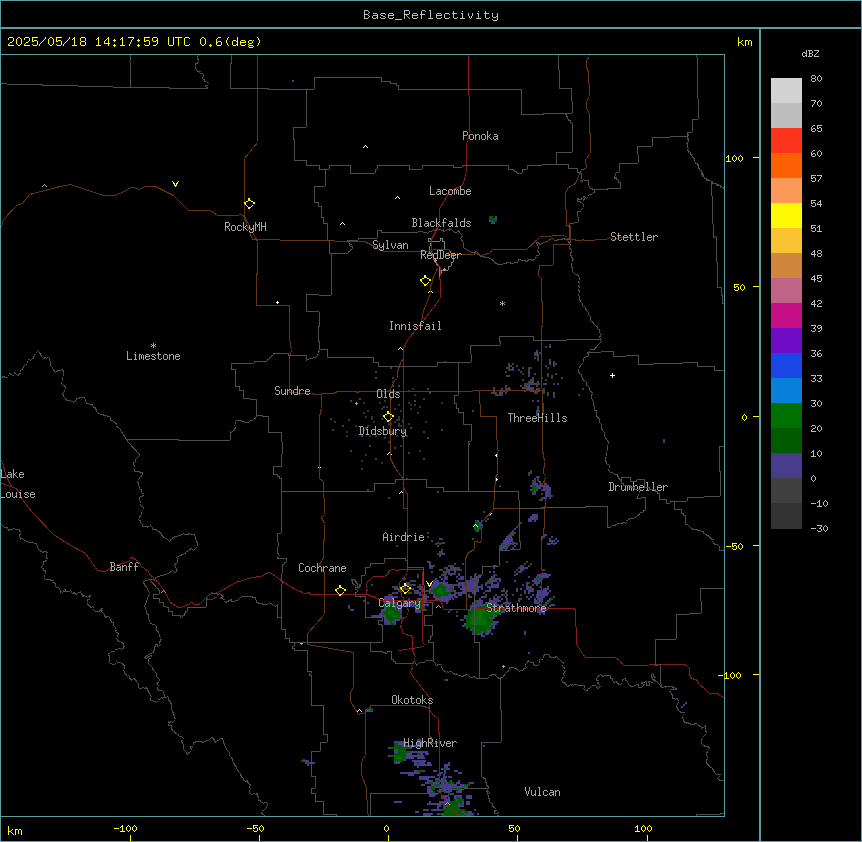This screenshot has width=862, height=842.
Task: Click the Okotoks label
Action: pos(412,700)
